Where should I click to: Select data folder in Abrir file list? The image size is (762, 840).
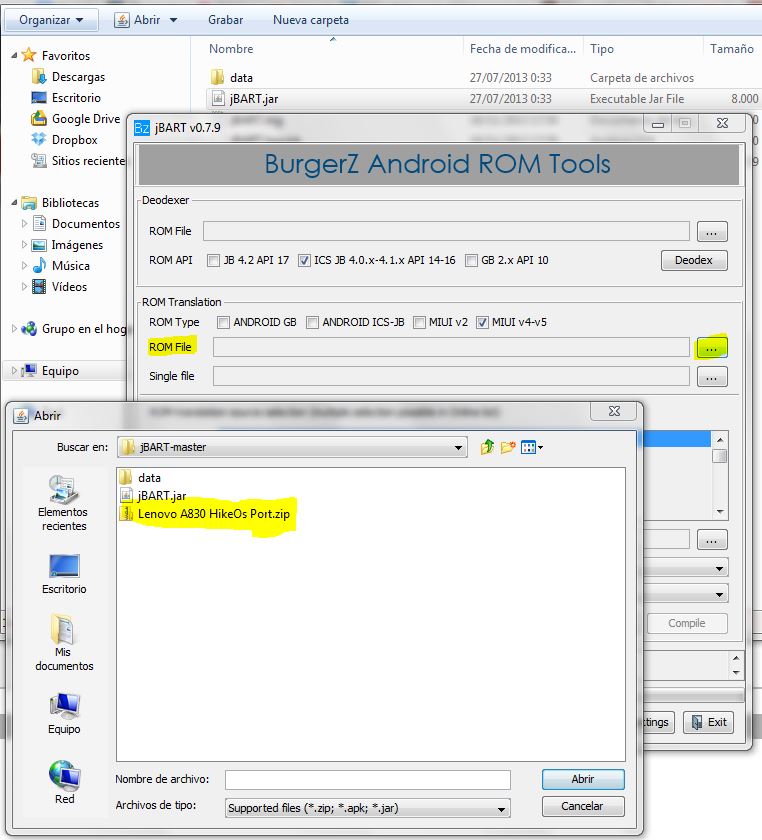coord(141,477)
